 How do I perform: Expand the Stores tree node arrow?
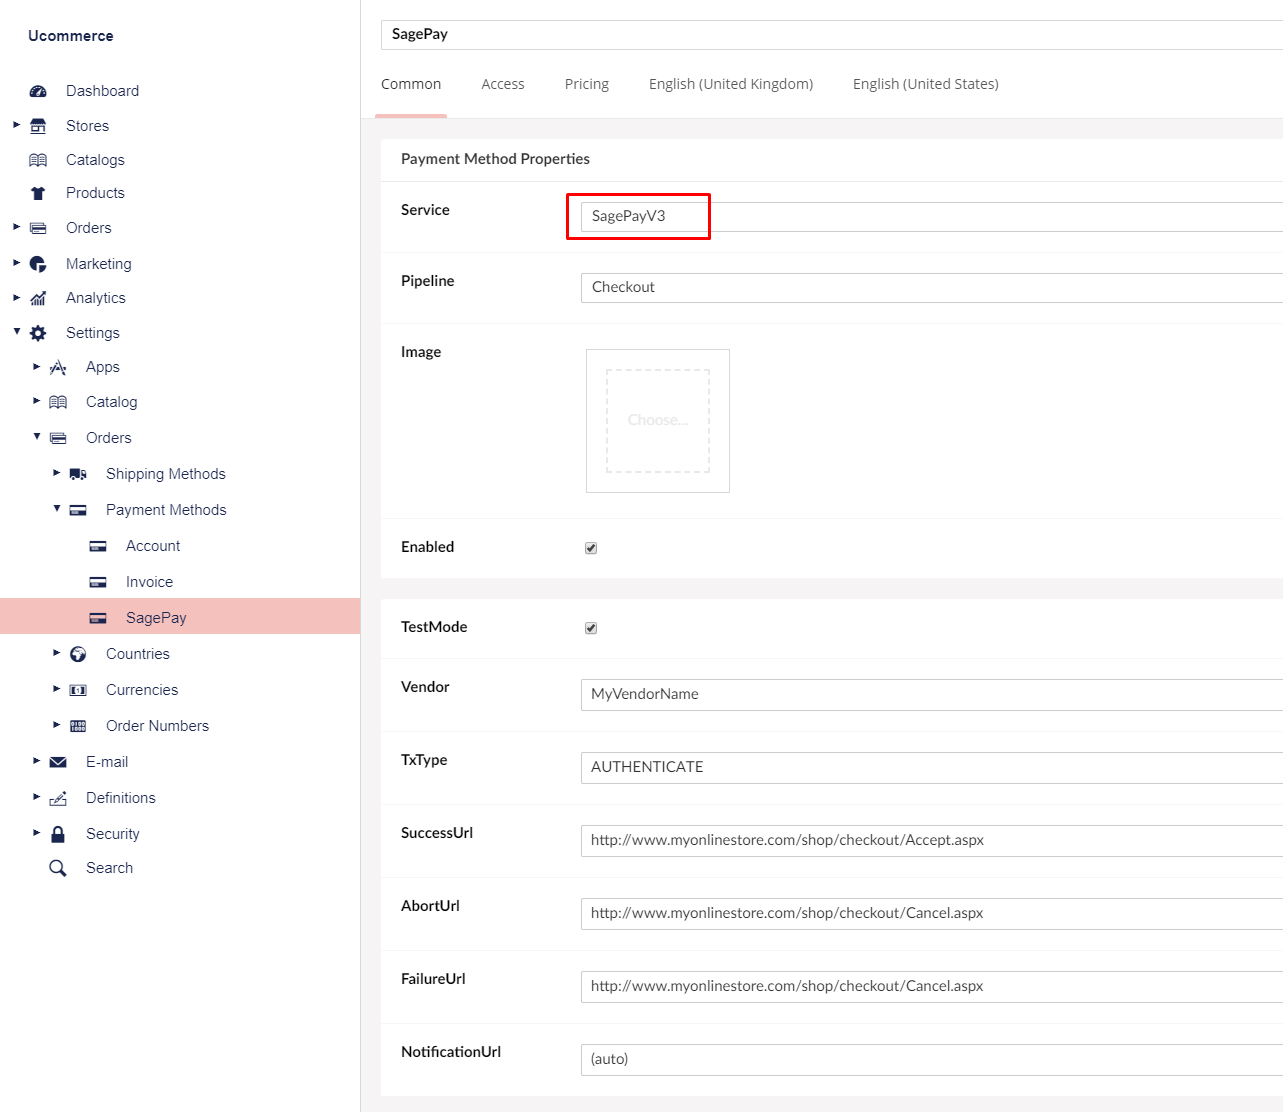pyautogui.click(x=16, y=125)
